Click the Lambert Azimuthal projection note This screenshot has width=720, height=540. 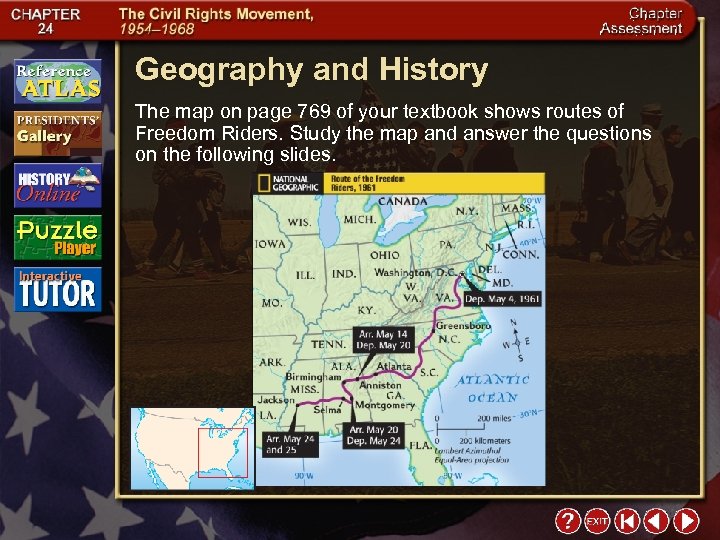coord(472,455)
